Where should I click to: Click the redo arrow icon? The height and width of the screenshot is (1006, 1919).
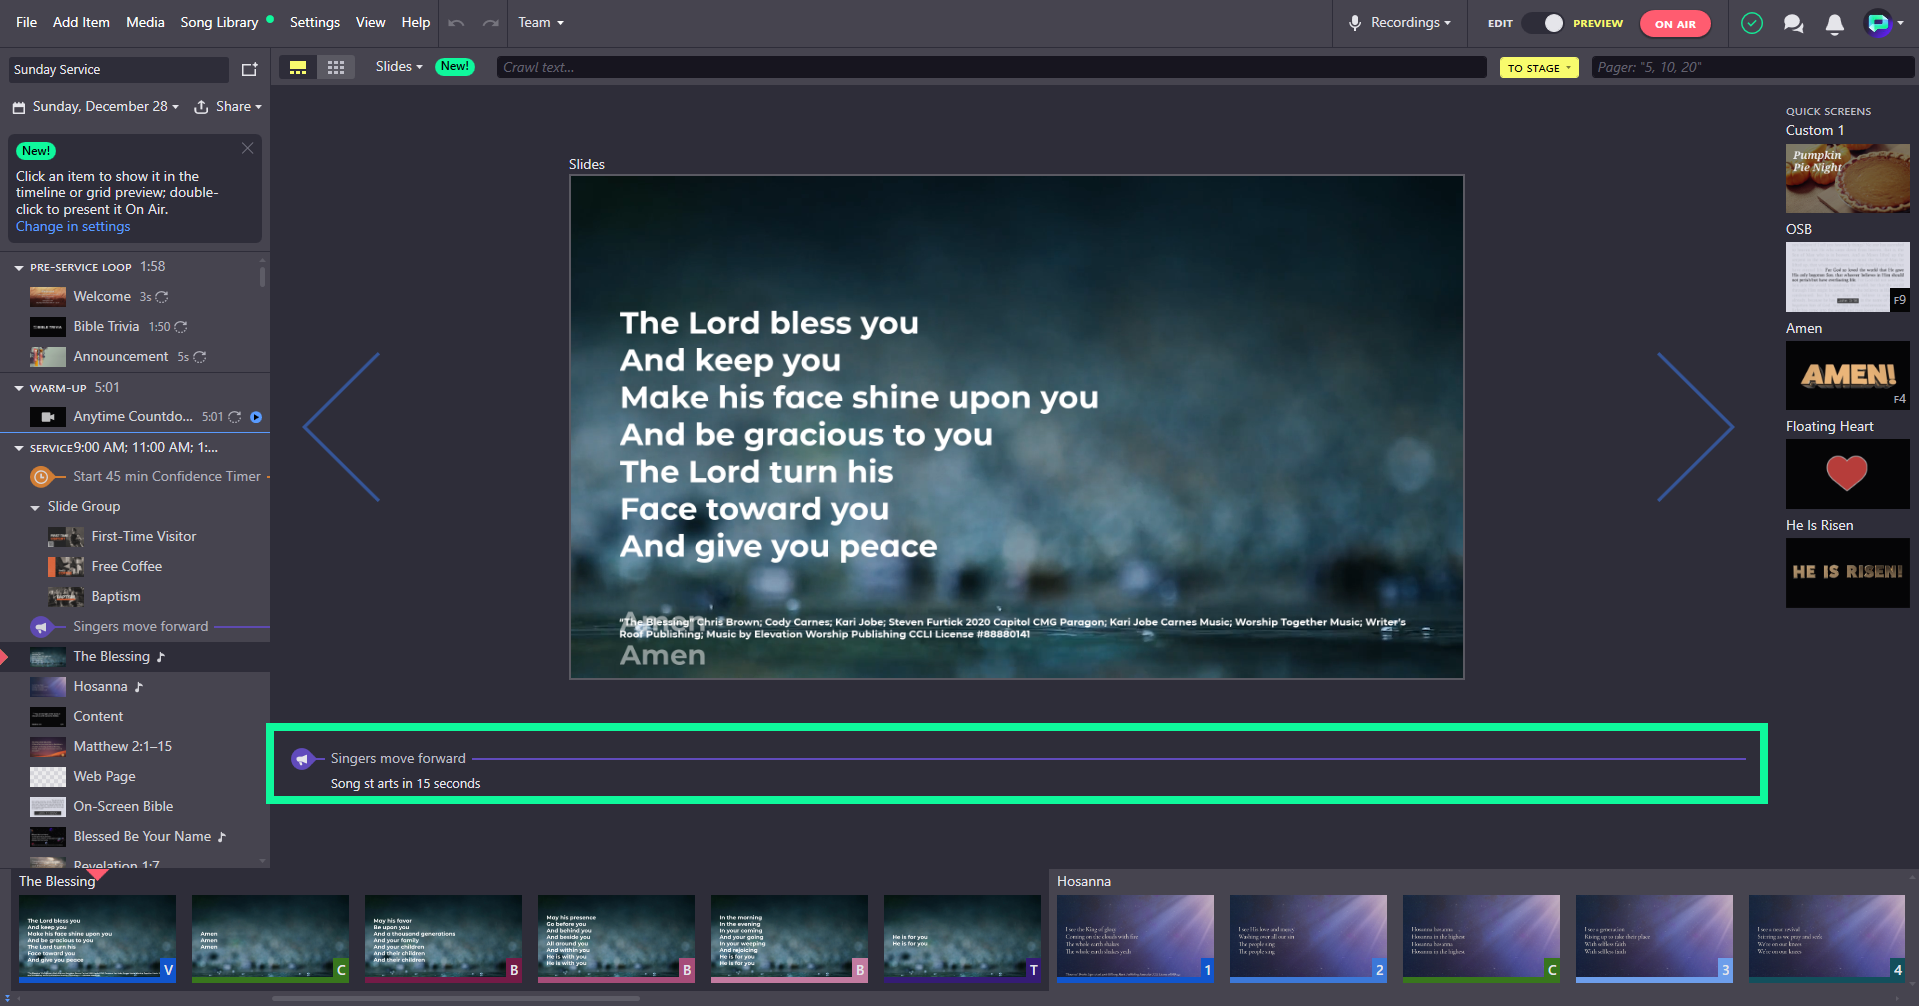tap(490, 23)
